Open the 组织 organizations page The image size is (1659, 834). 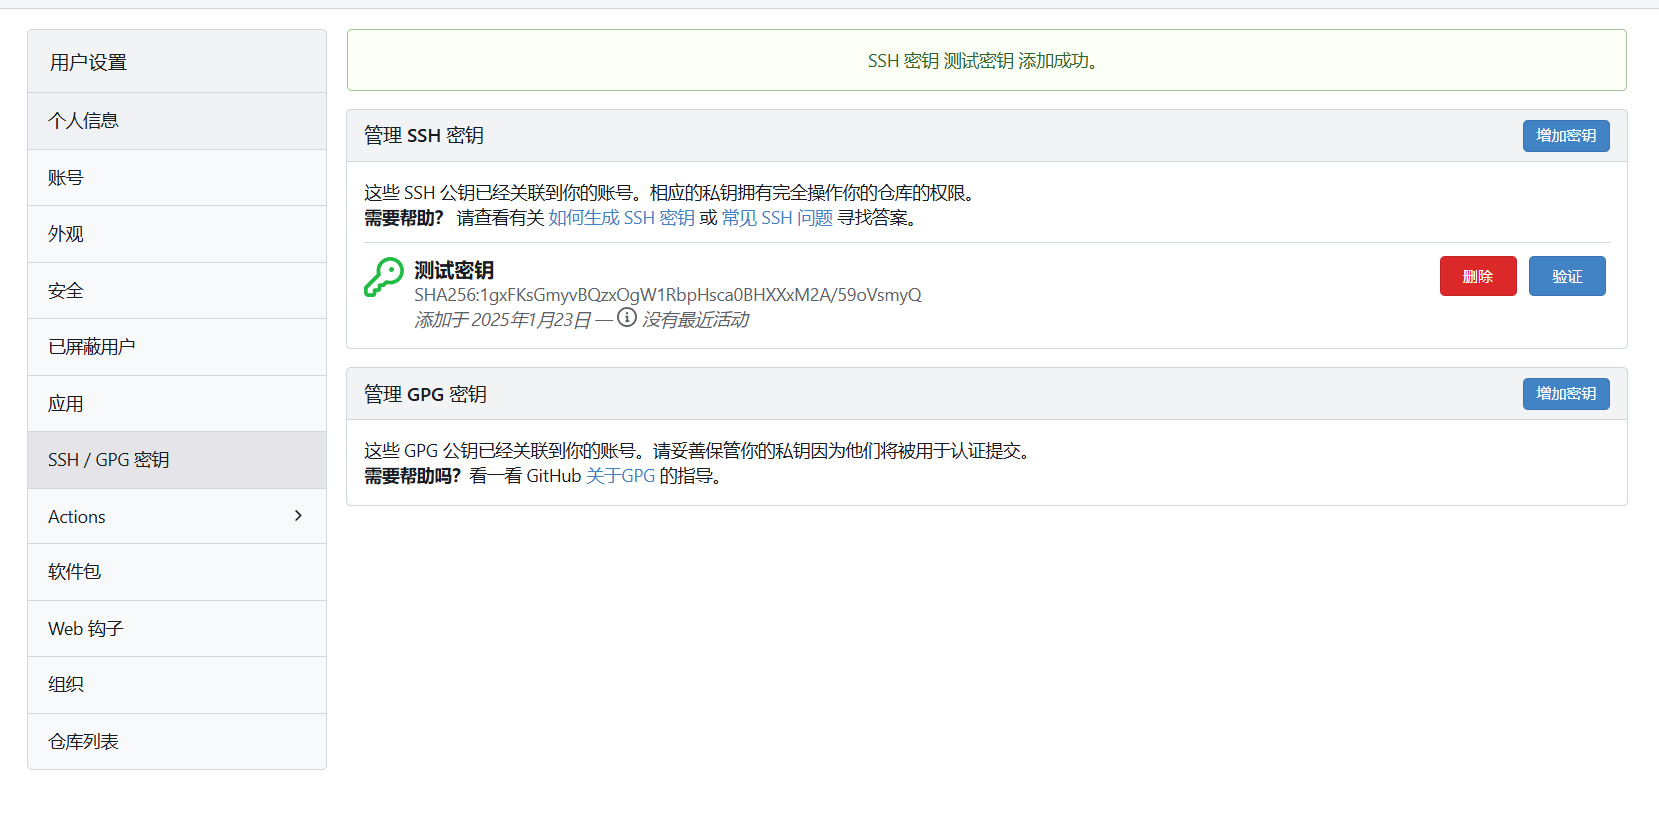(x=66, y=685)
